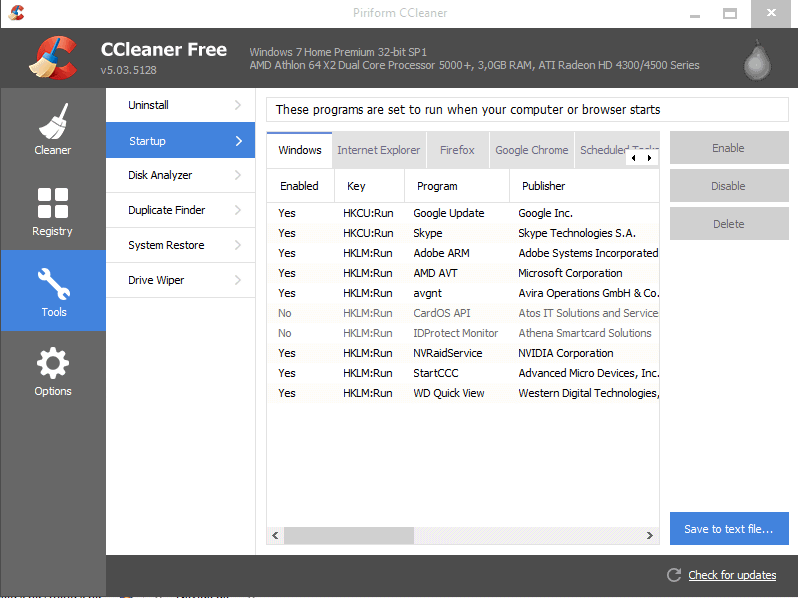Image resolution: width=798 pixels, height=598 pixels.
Task: Click chevron next to Drive Wiper
Action: click(238, 280)
